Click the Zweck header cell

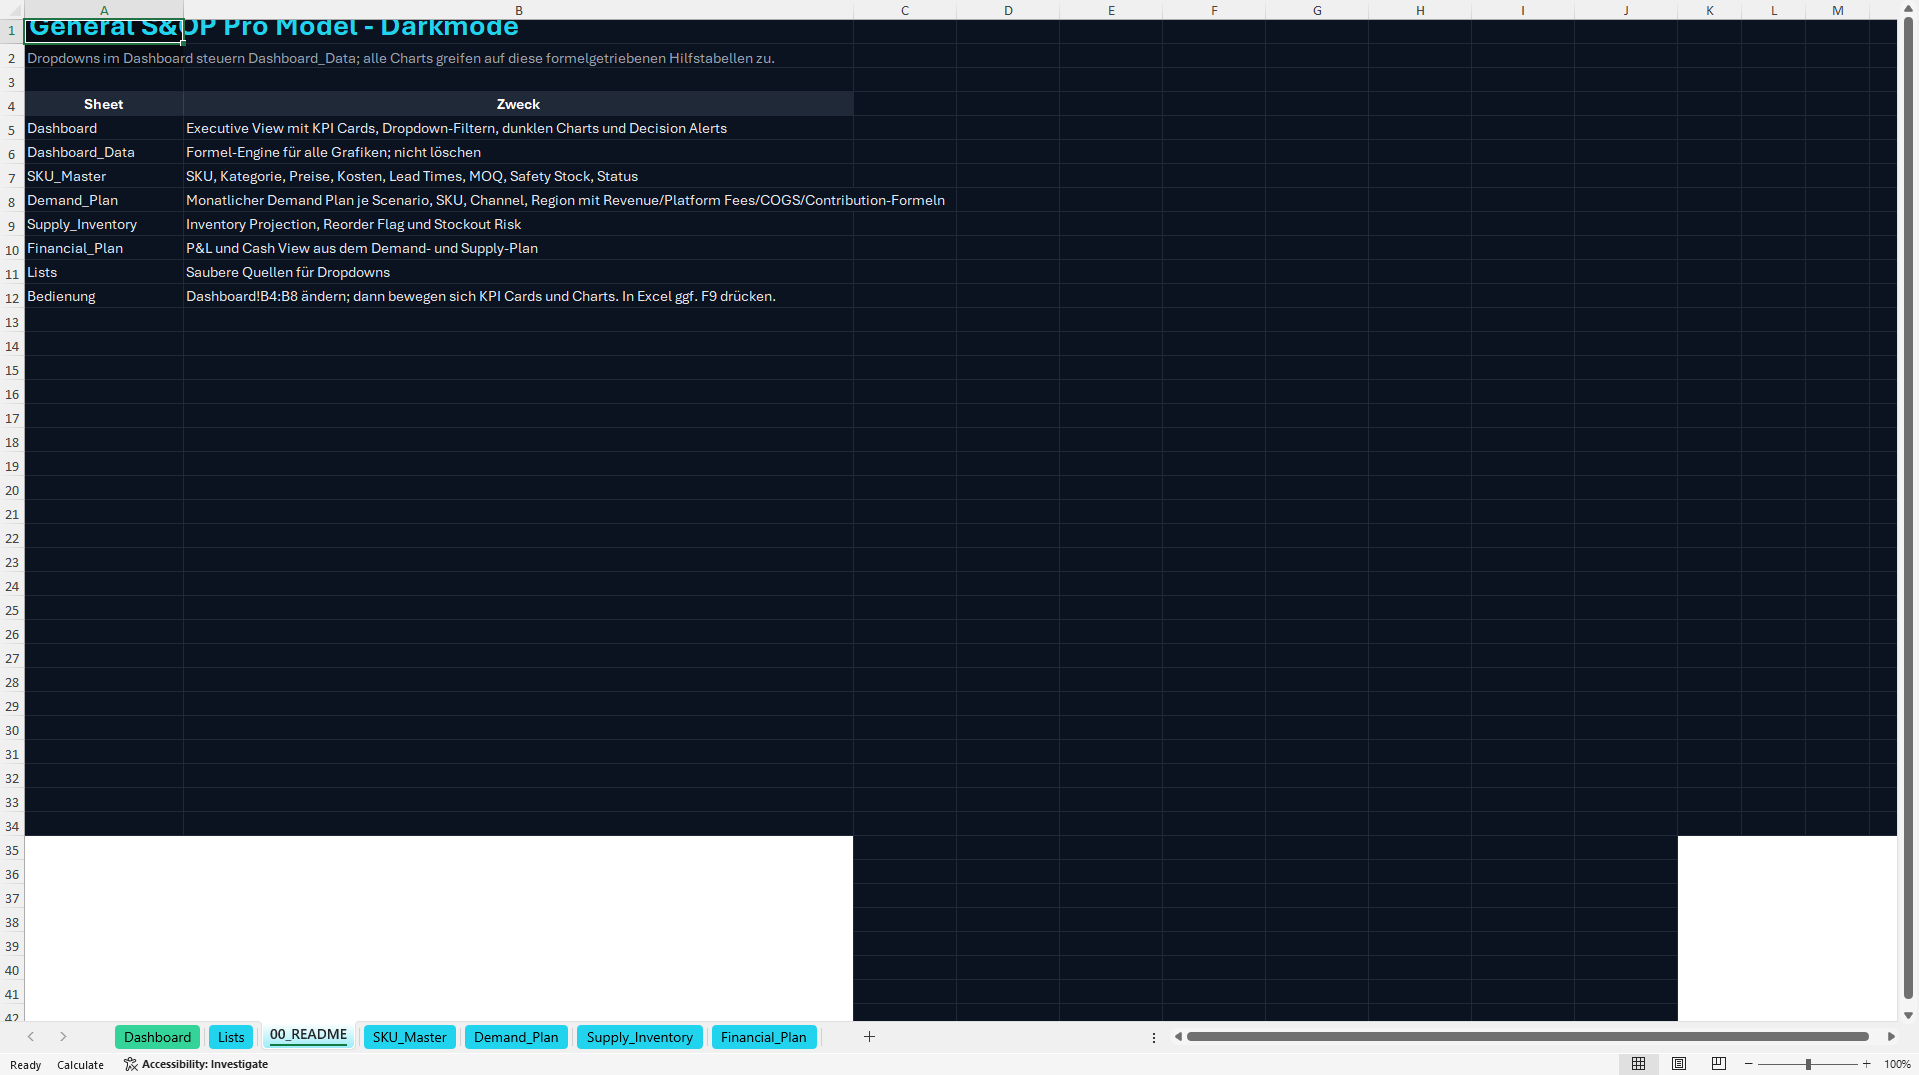[518, 104]
